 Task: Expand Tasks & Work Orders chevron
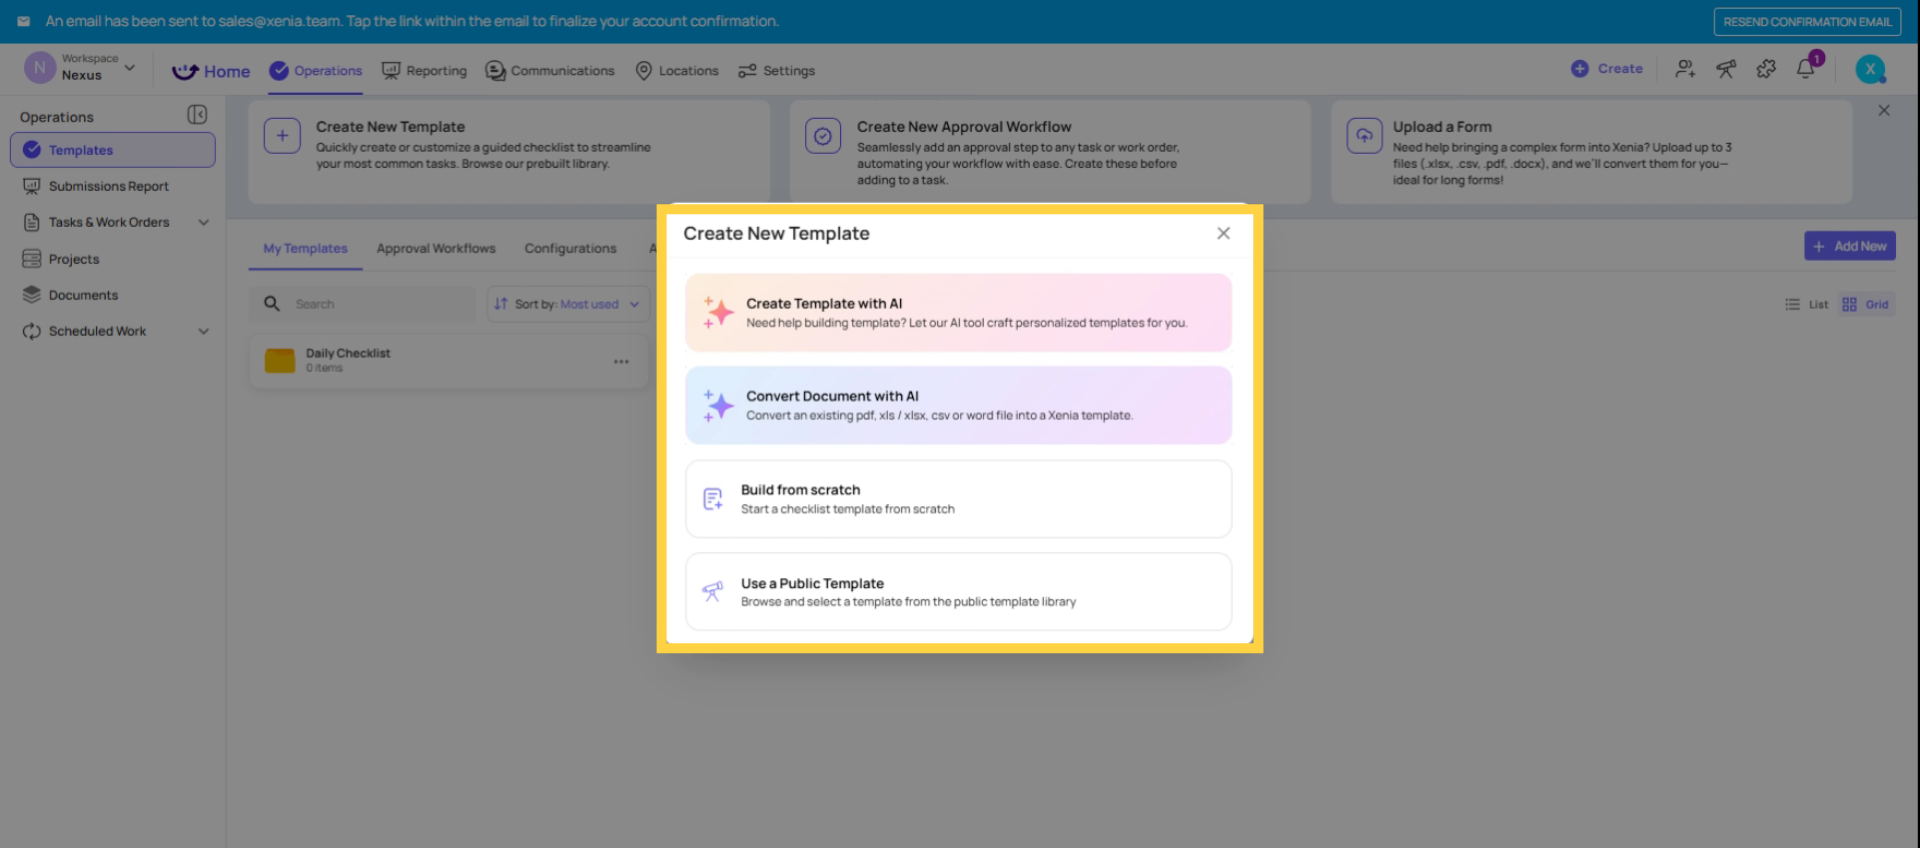[204, 222]
